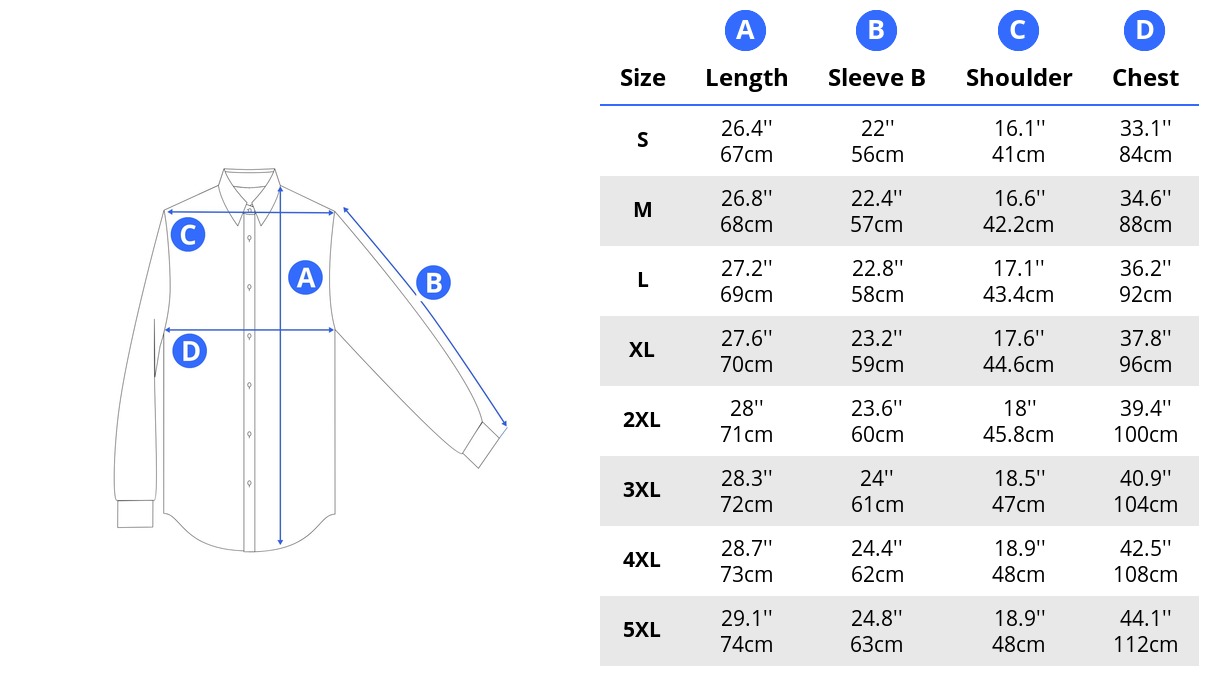This screenshot has height=700, width=1219.
Task: Click the Chest column header
Action: 1146,78
